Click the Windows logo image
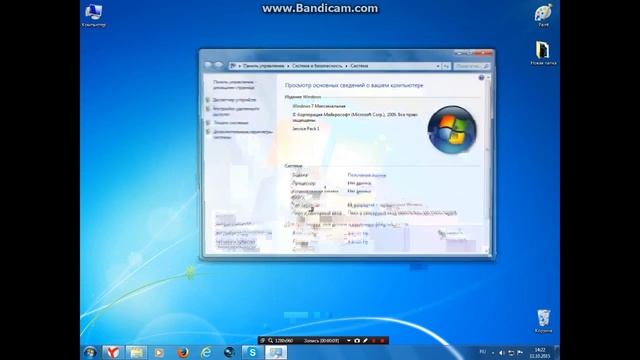This screenshot has width=640, height=360. coord(452,129)
